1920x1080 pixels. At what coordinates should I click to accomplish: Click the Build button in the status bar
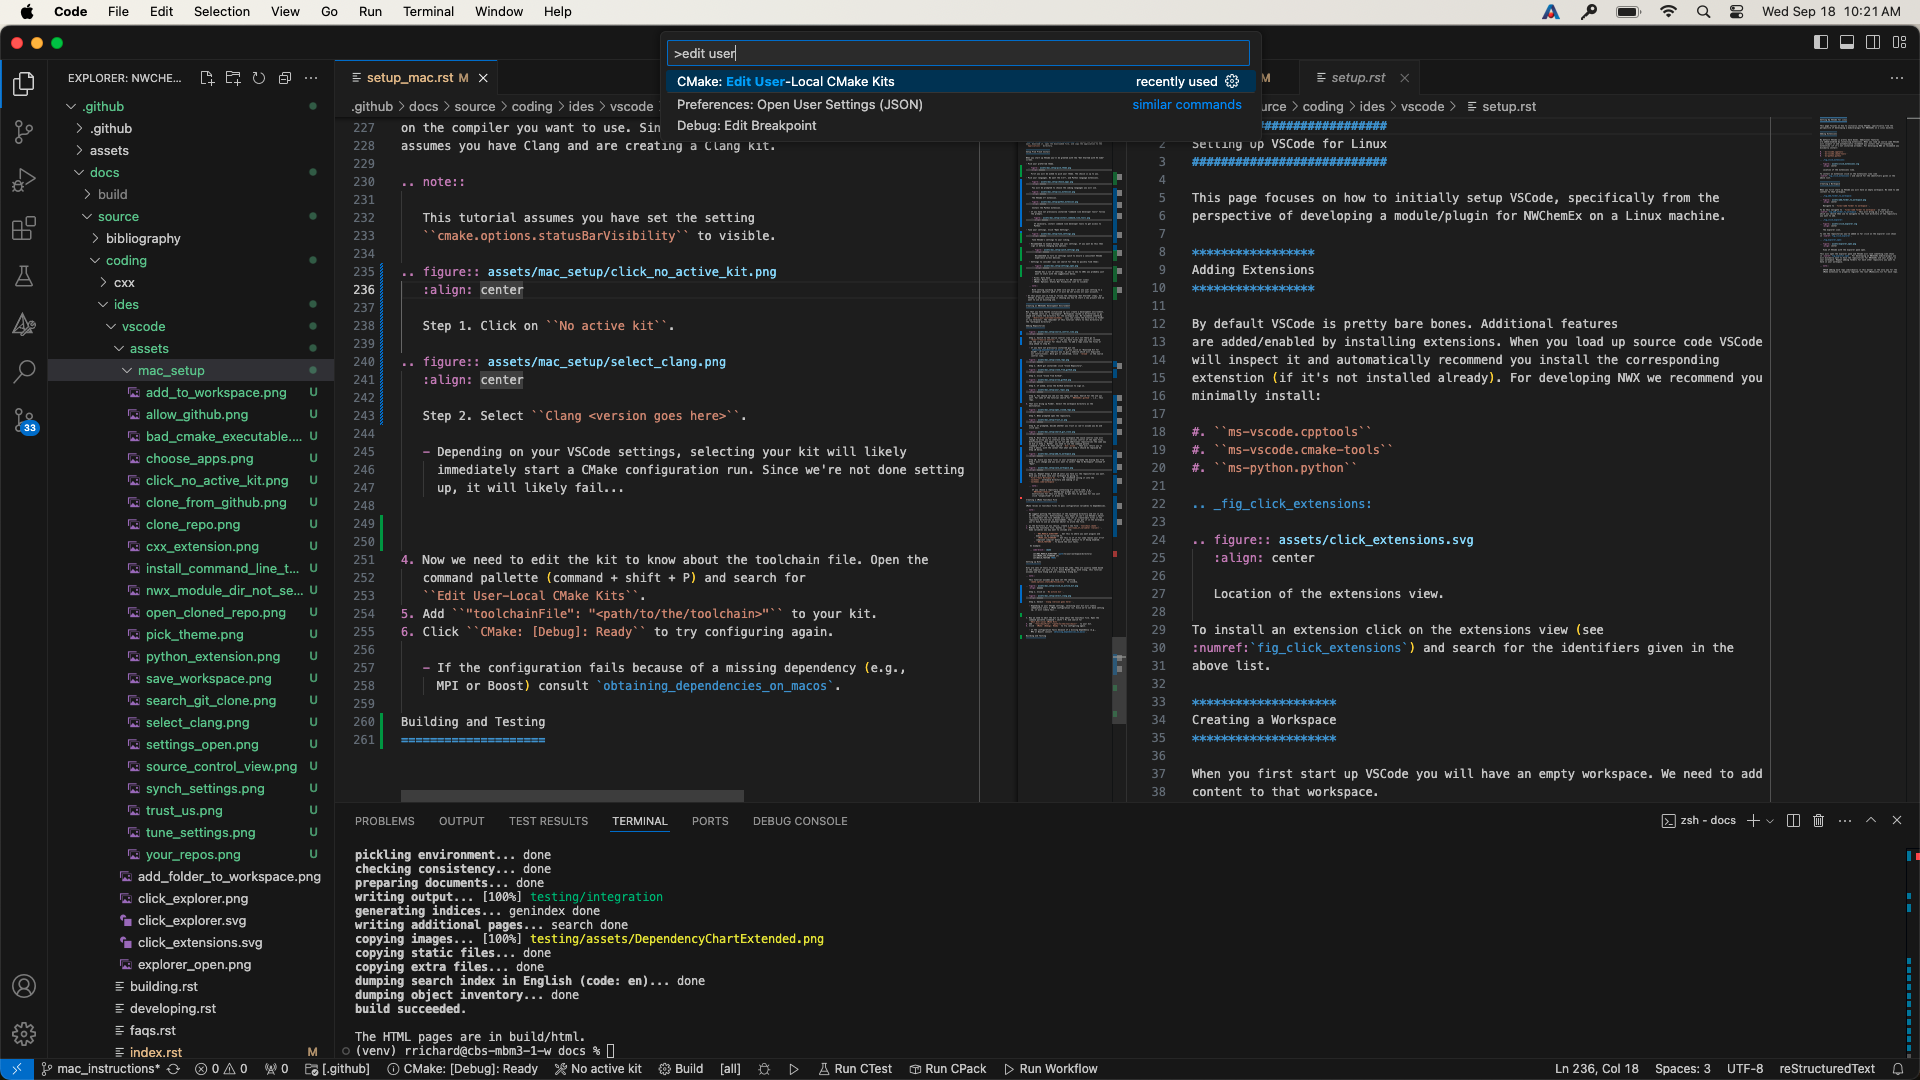point(681,1069)
